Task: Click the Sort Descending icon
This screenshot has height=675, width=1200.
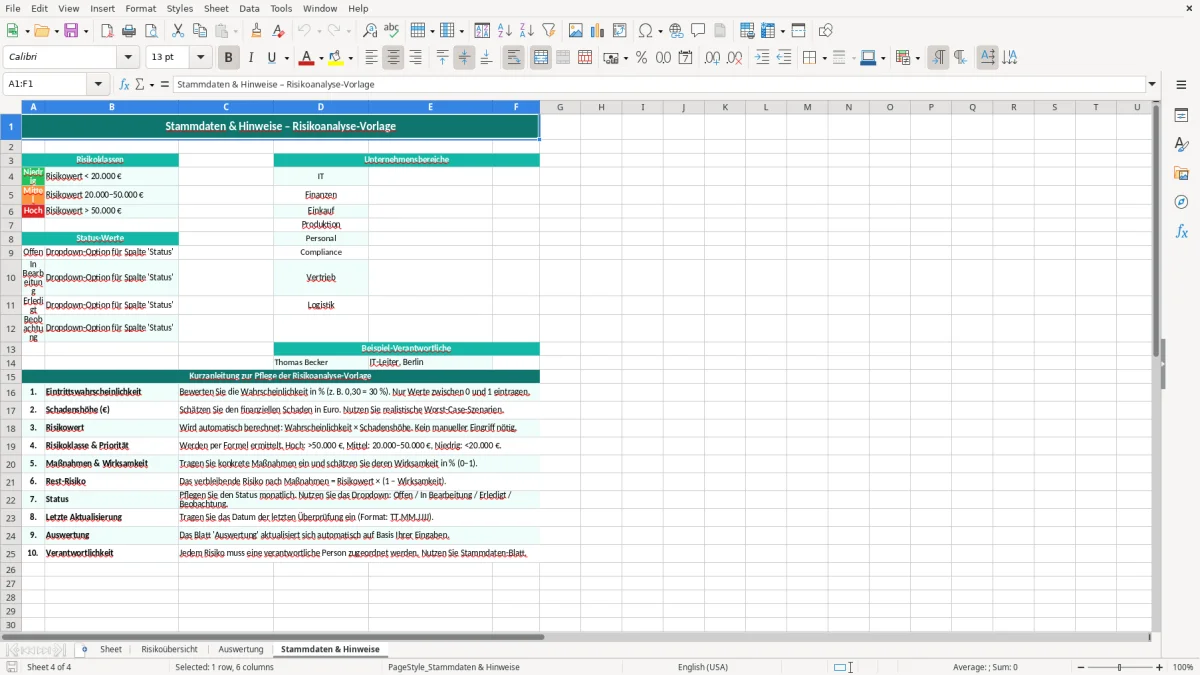Action: coord(527,31)
